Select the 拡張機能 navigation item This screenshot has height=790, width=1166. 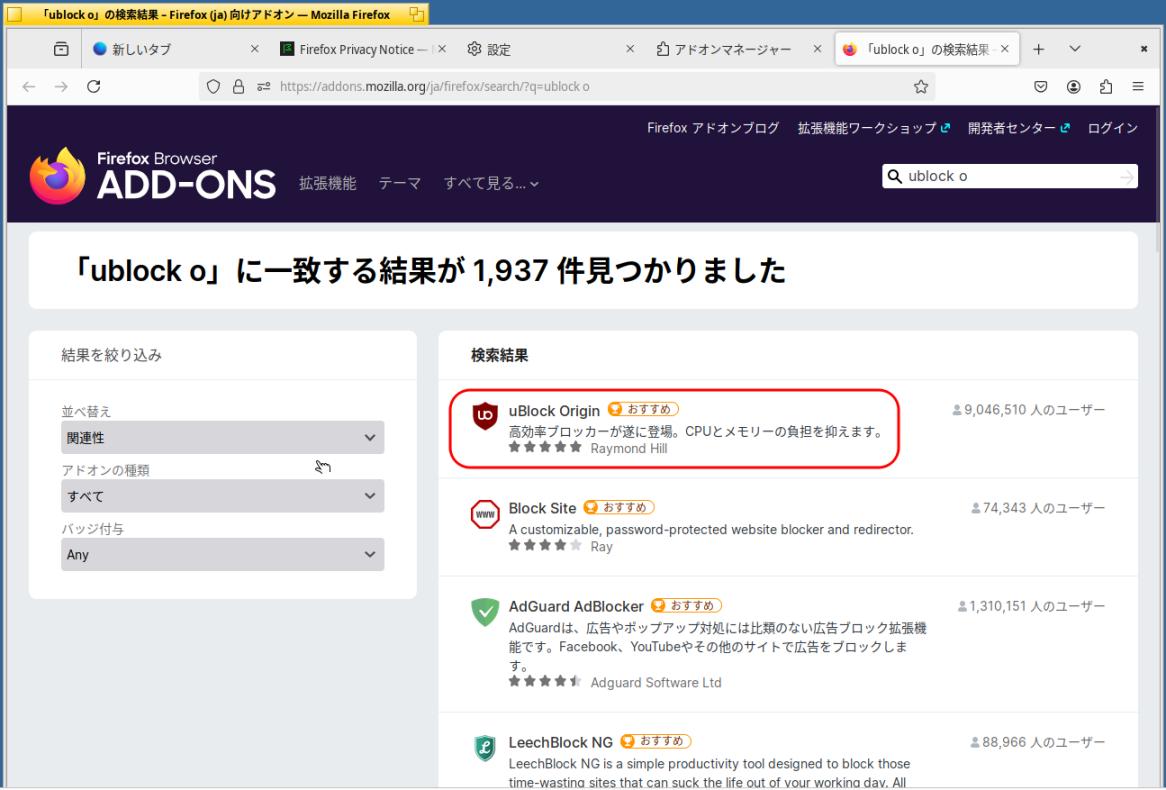(x=328, y=183)
